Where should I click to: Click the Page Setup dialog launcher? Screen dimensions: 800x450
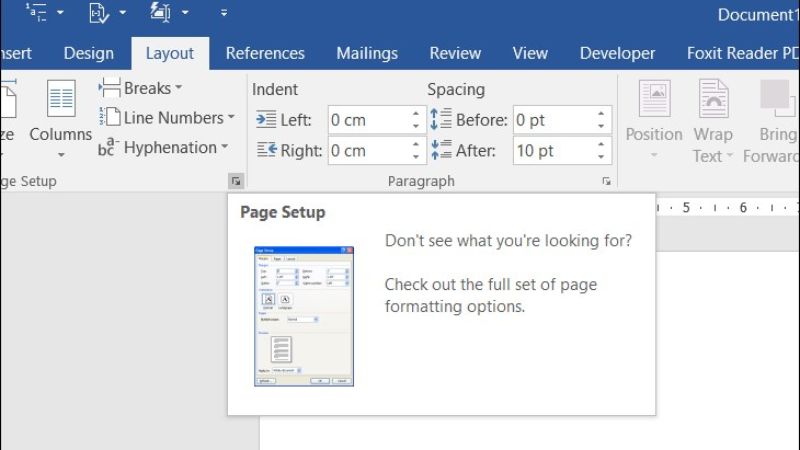point(235,181)
